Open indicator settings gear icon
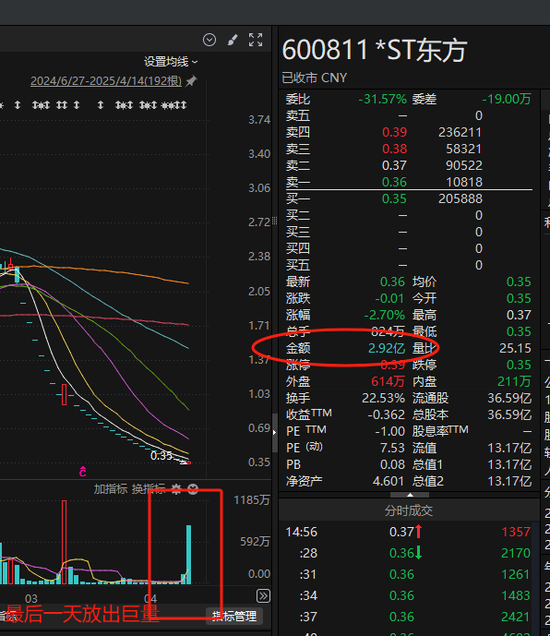Screen dimensions: 550x636 click(176, 489)
